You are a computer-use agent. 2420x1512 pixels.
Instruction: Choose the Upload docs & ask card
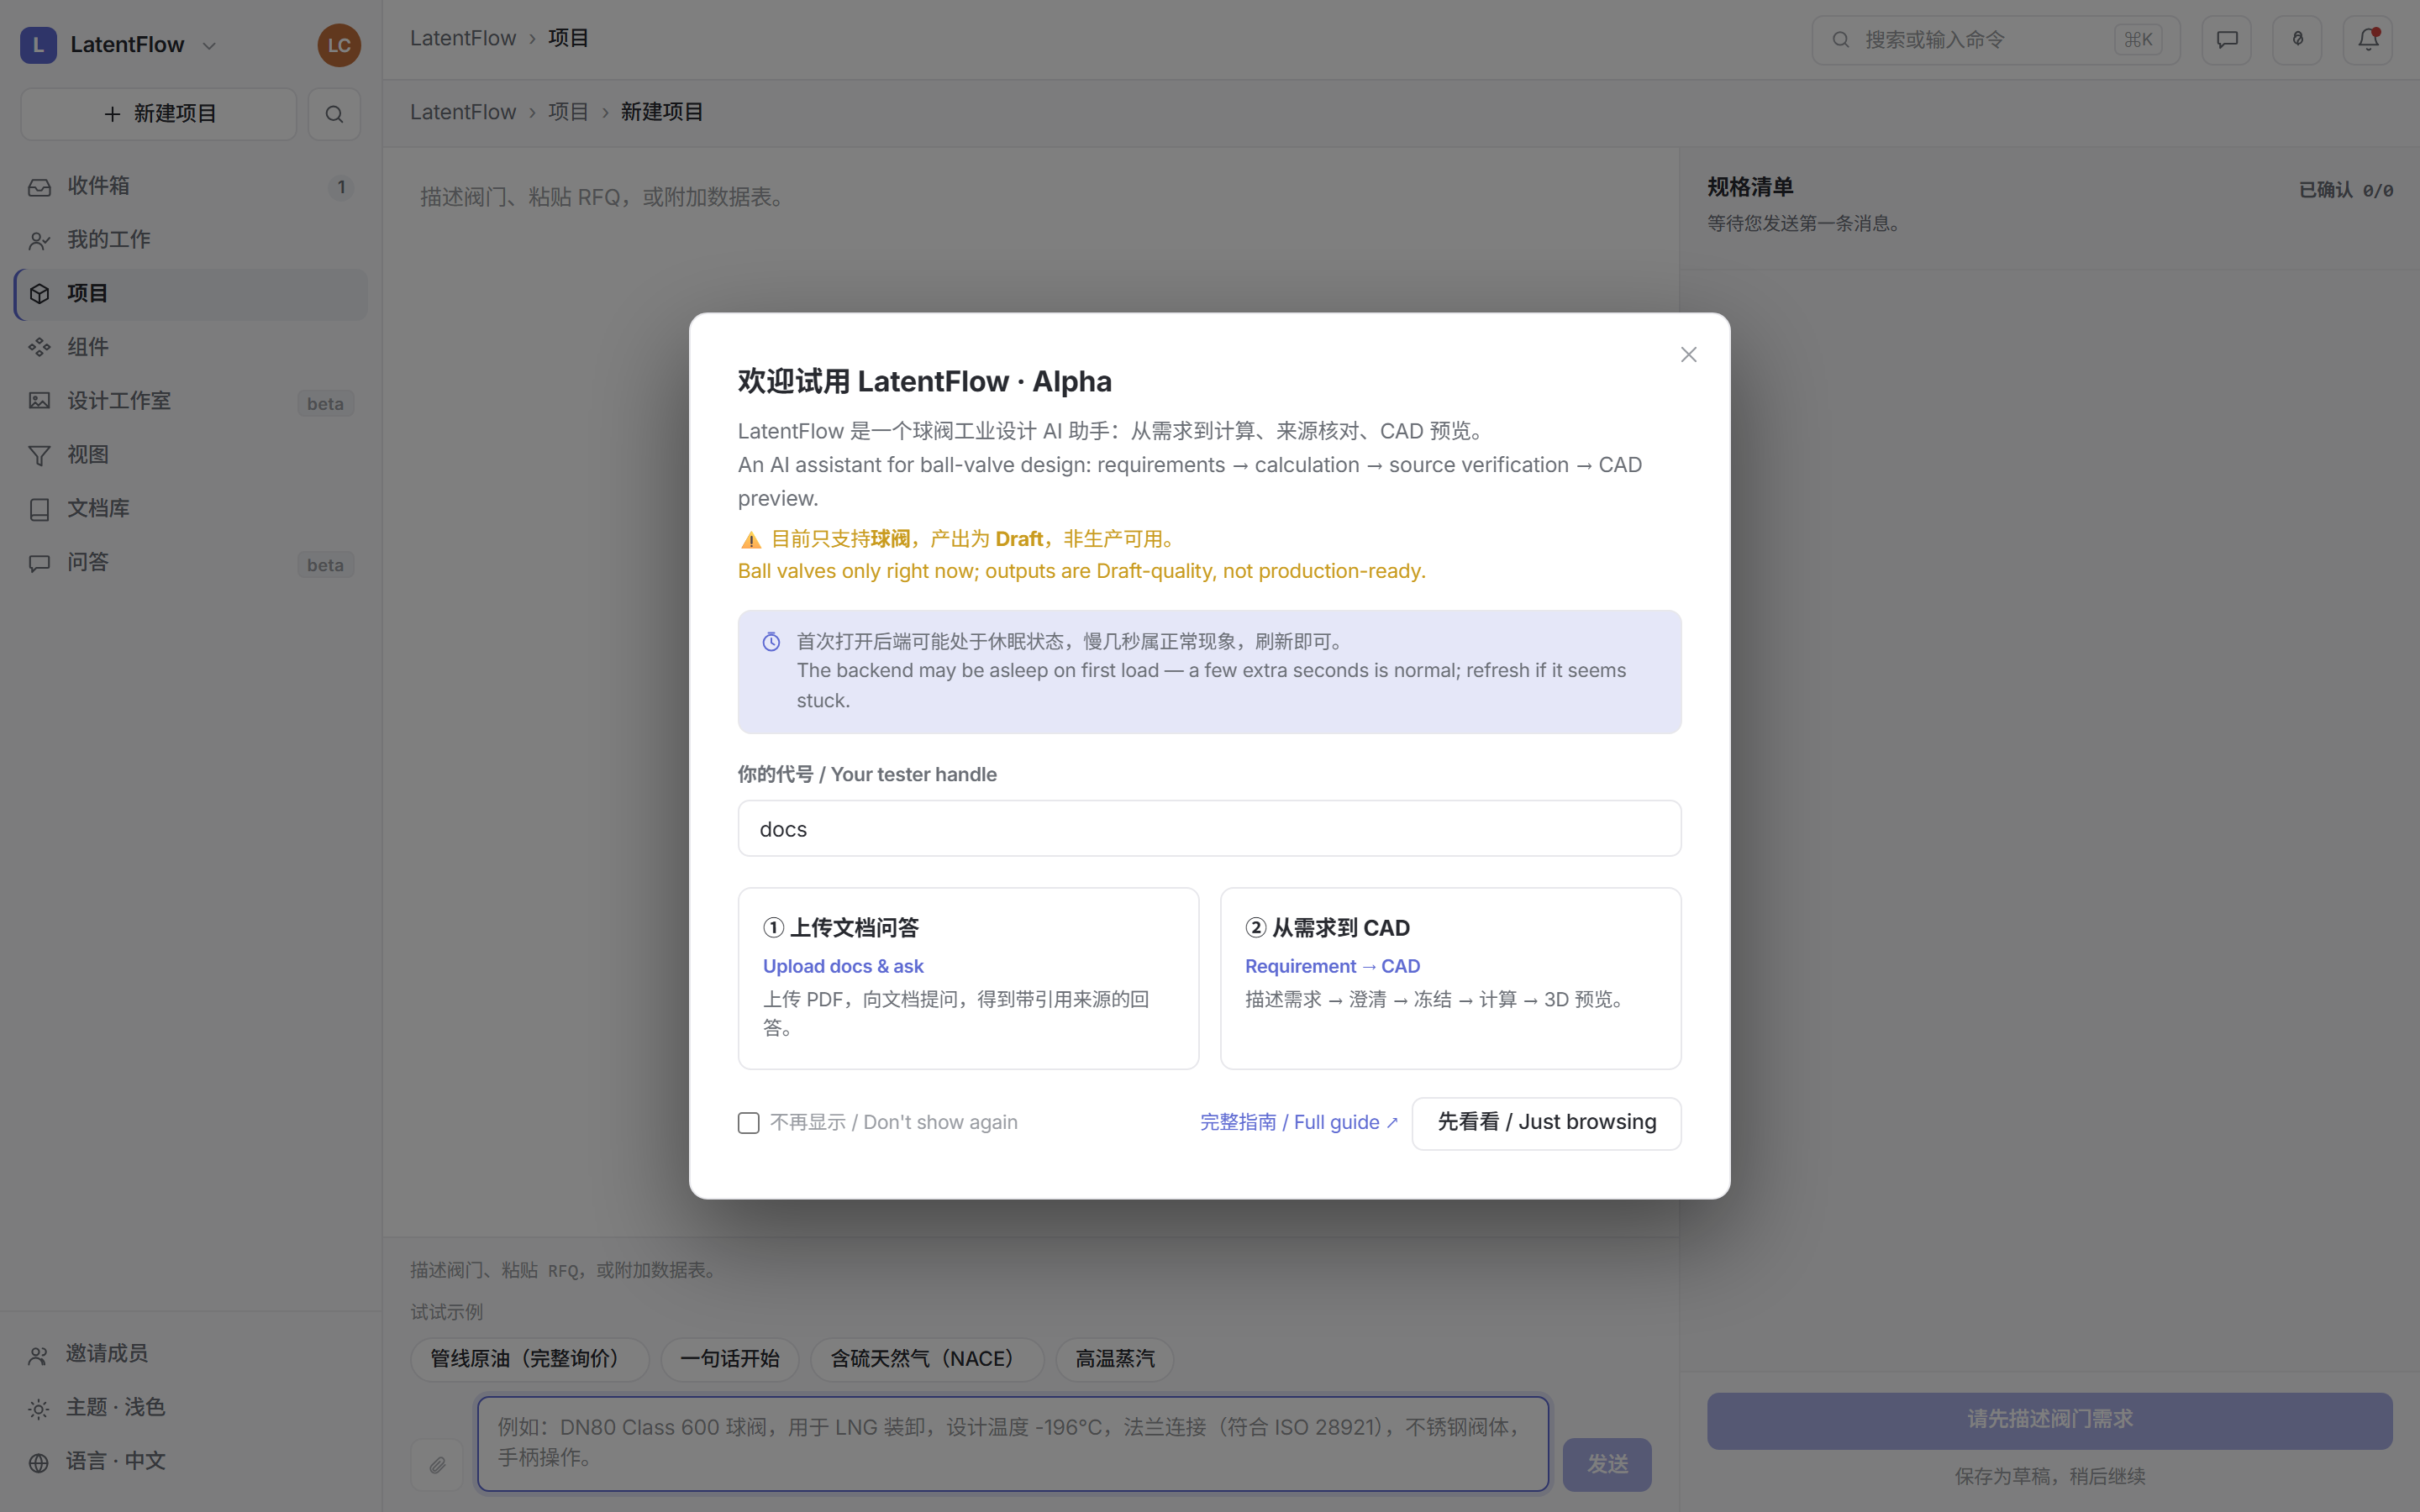[x=968, y=978]
